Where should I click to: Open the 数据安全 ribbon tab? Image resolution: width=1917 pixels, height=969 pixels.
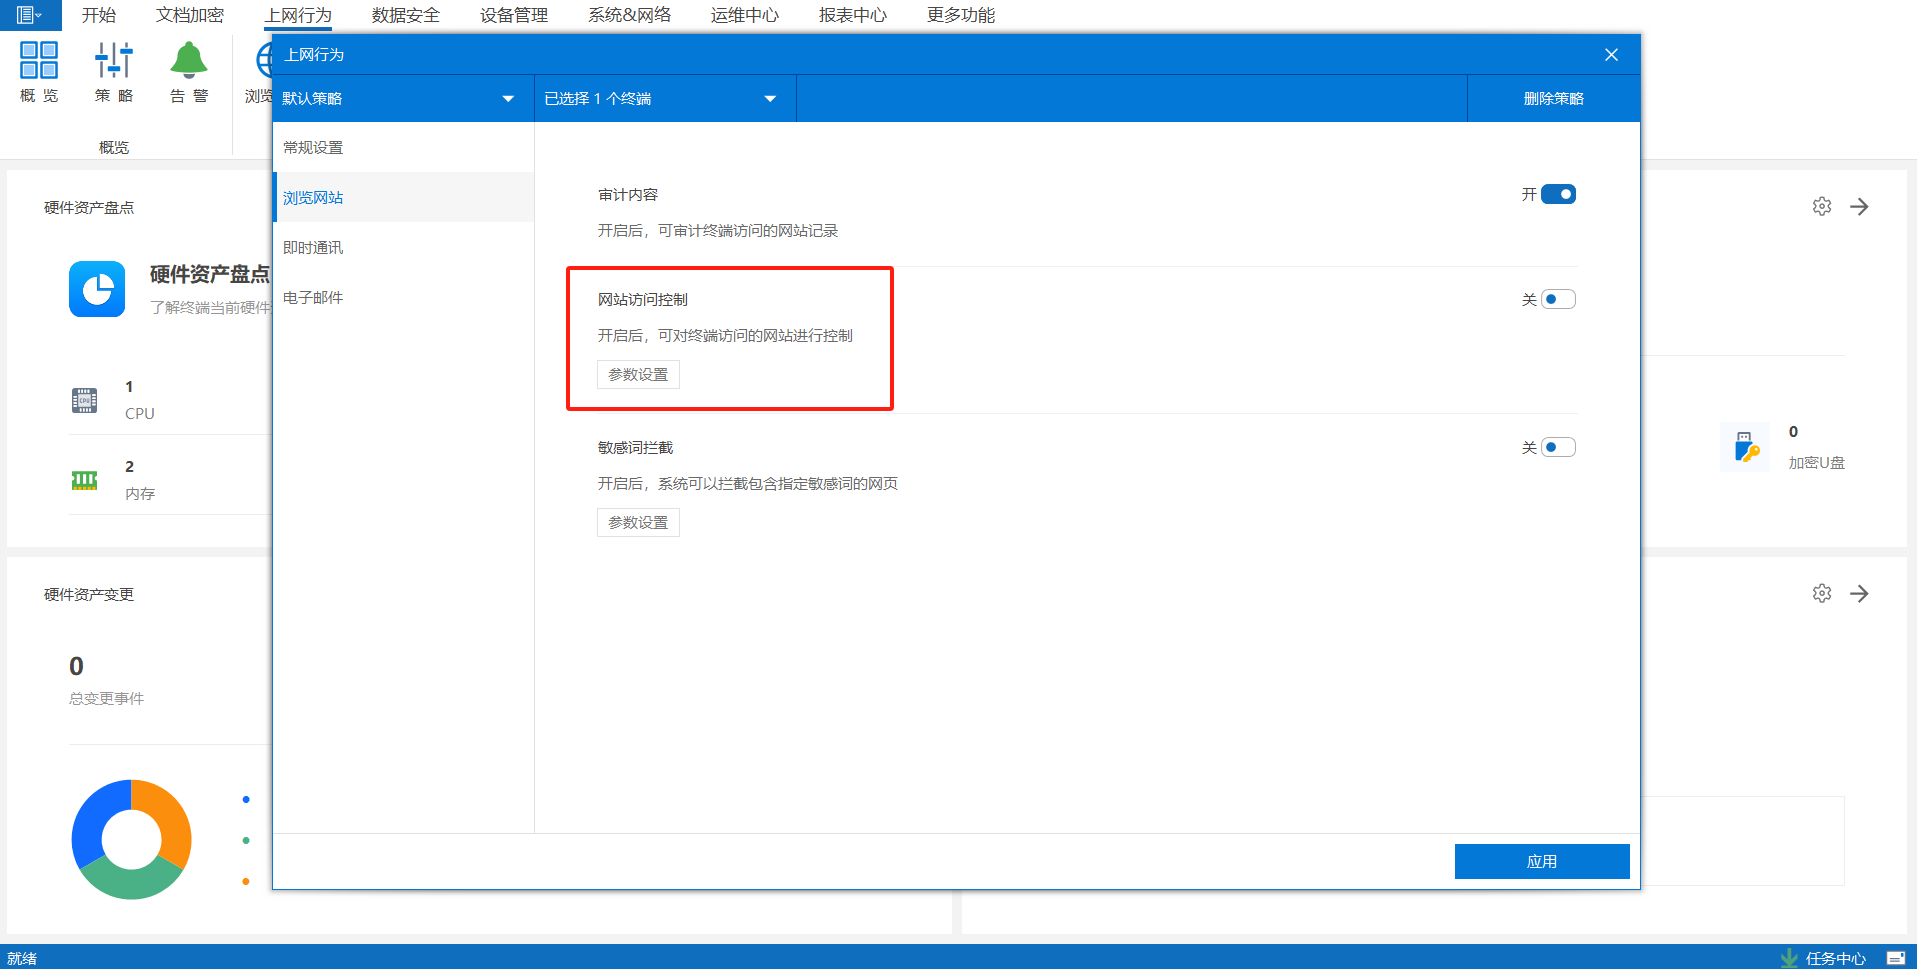click(x=405, y=15)
